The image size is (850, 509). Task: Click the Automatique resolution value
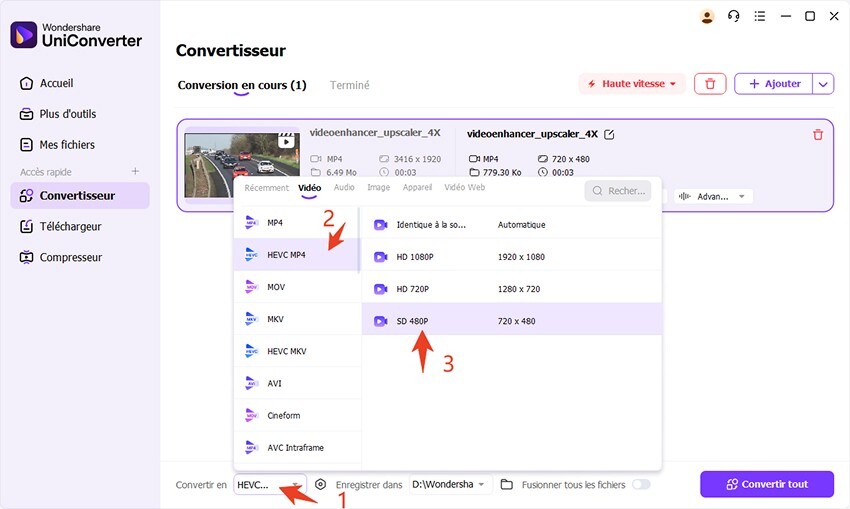[521, 224]
